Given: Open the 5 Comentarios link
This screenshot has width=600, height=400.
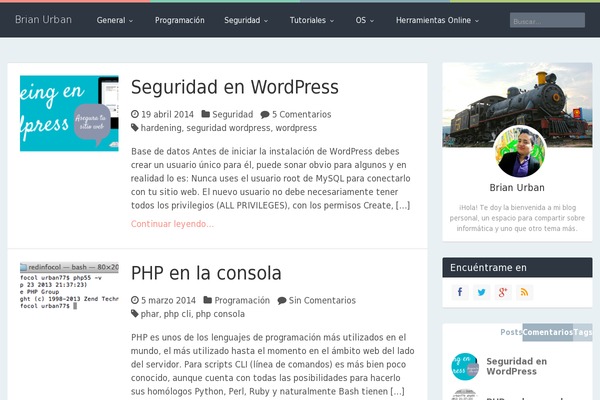Looking at the screenshot, I should 302,114.
